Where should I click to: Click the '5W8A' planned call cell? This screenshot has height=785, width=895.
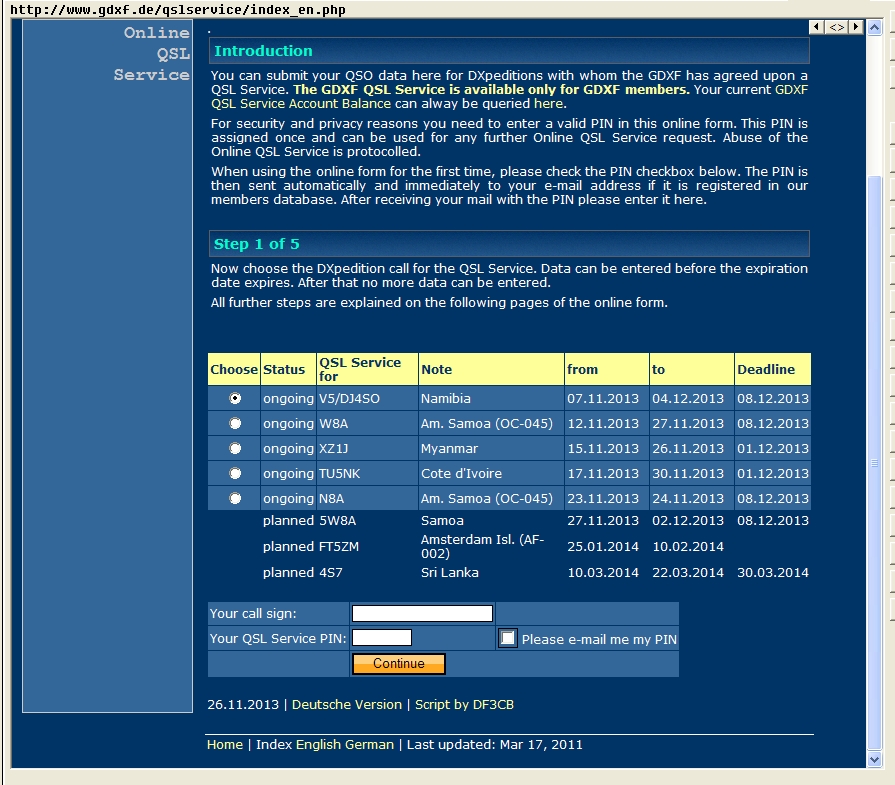point(337,521)
